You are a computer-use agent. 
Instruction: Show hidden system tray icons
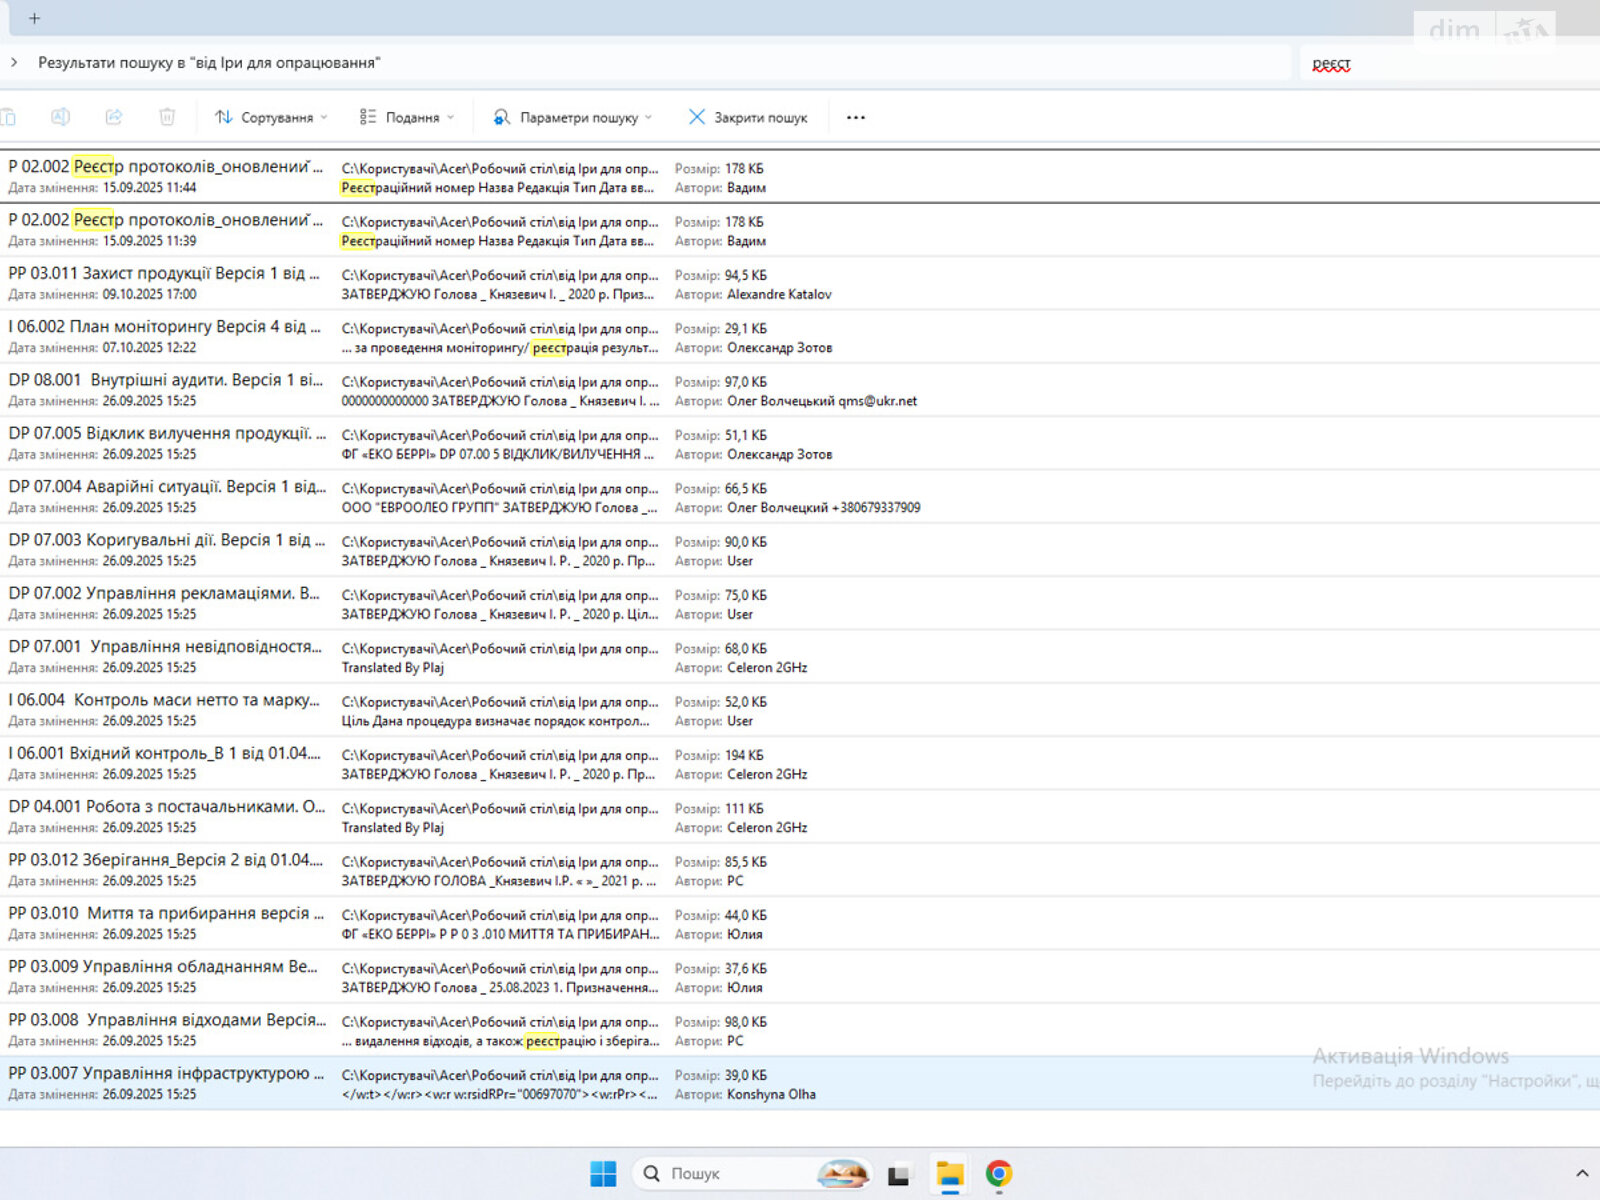[x=1581, y=1173]
